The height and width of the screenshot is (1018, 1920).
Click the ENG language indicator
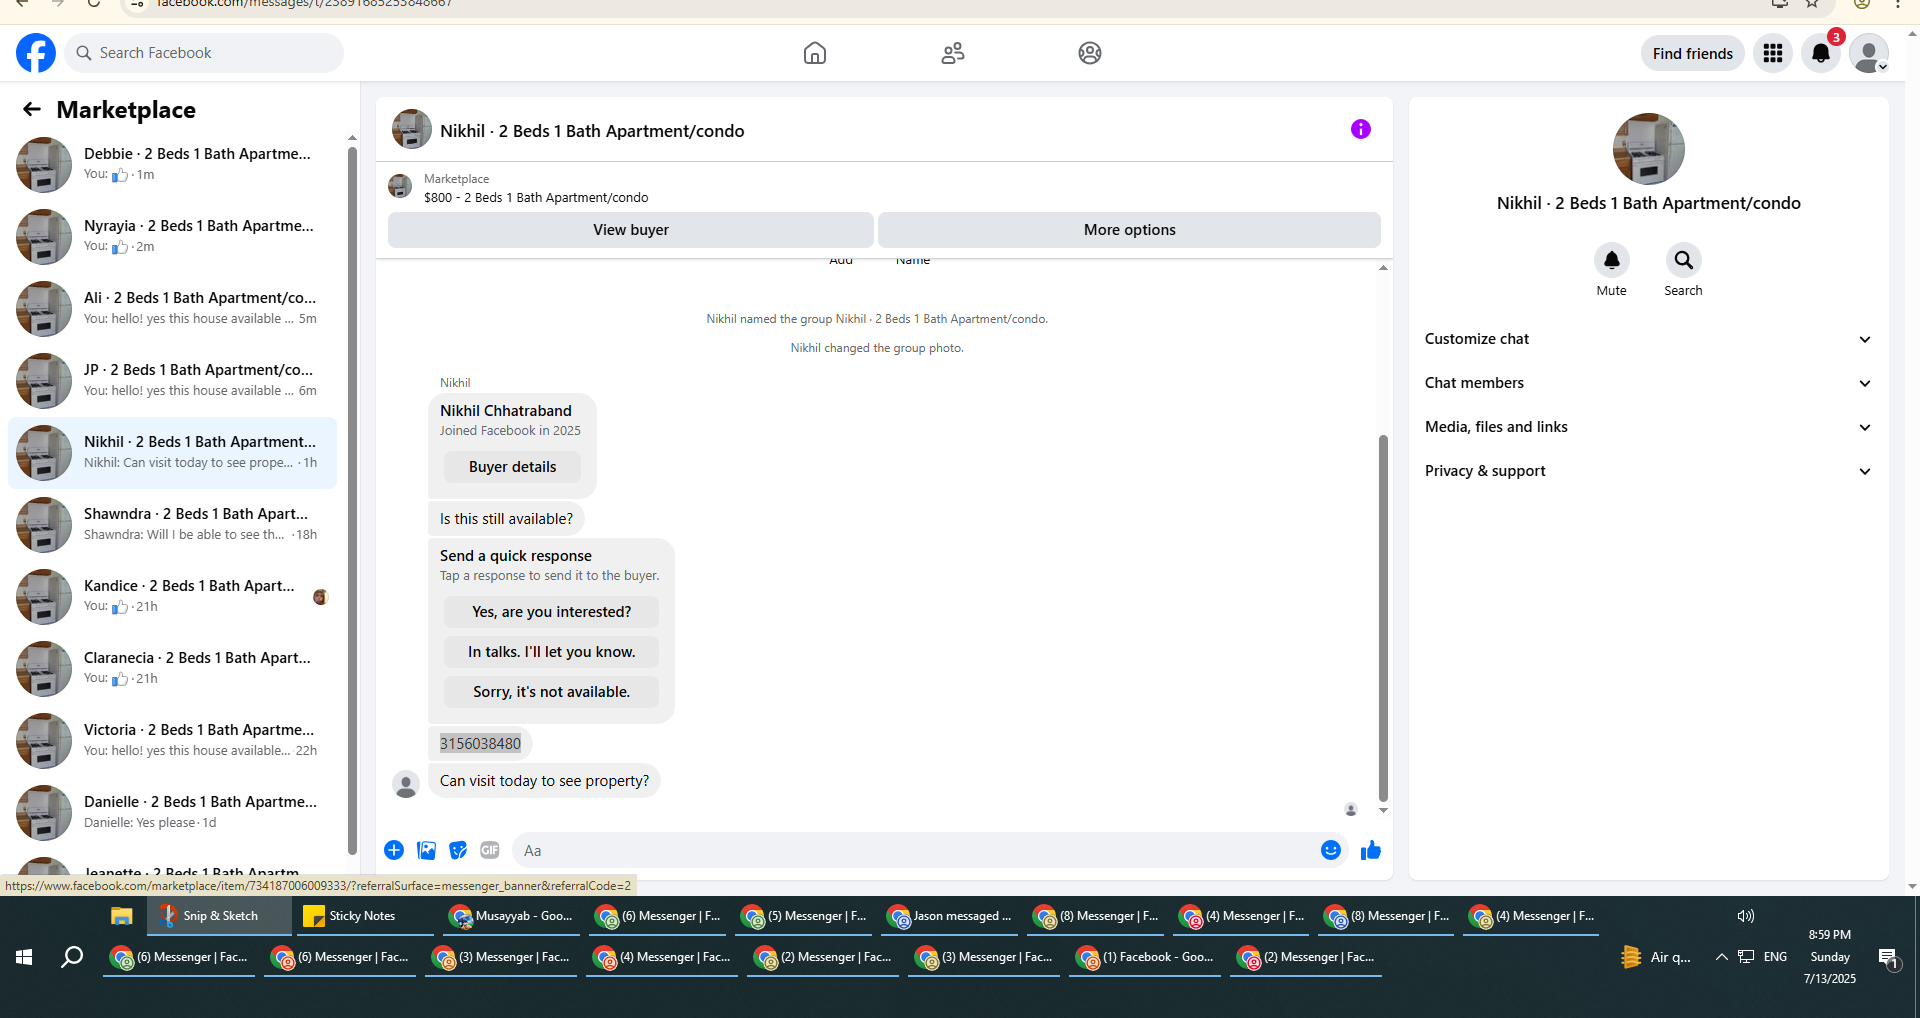point(1775,957)
